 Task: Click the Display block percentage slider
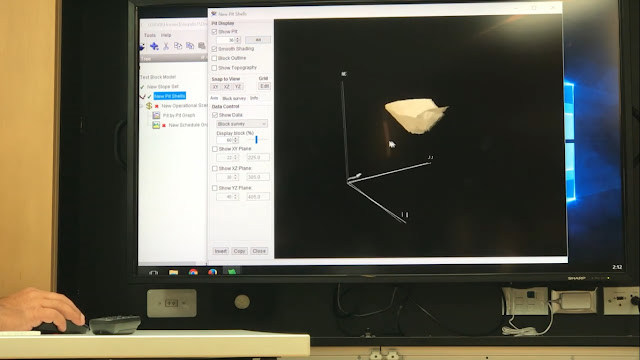[256, 140]
